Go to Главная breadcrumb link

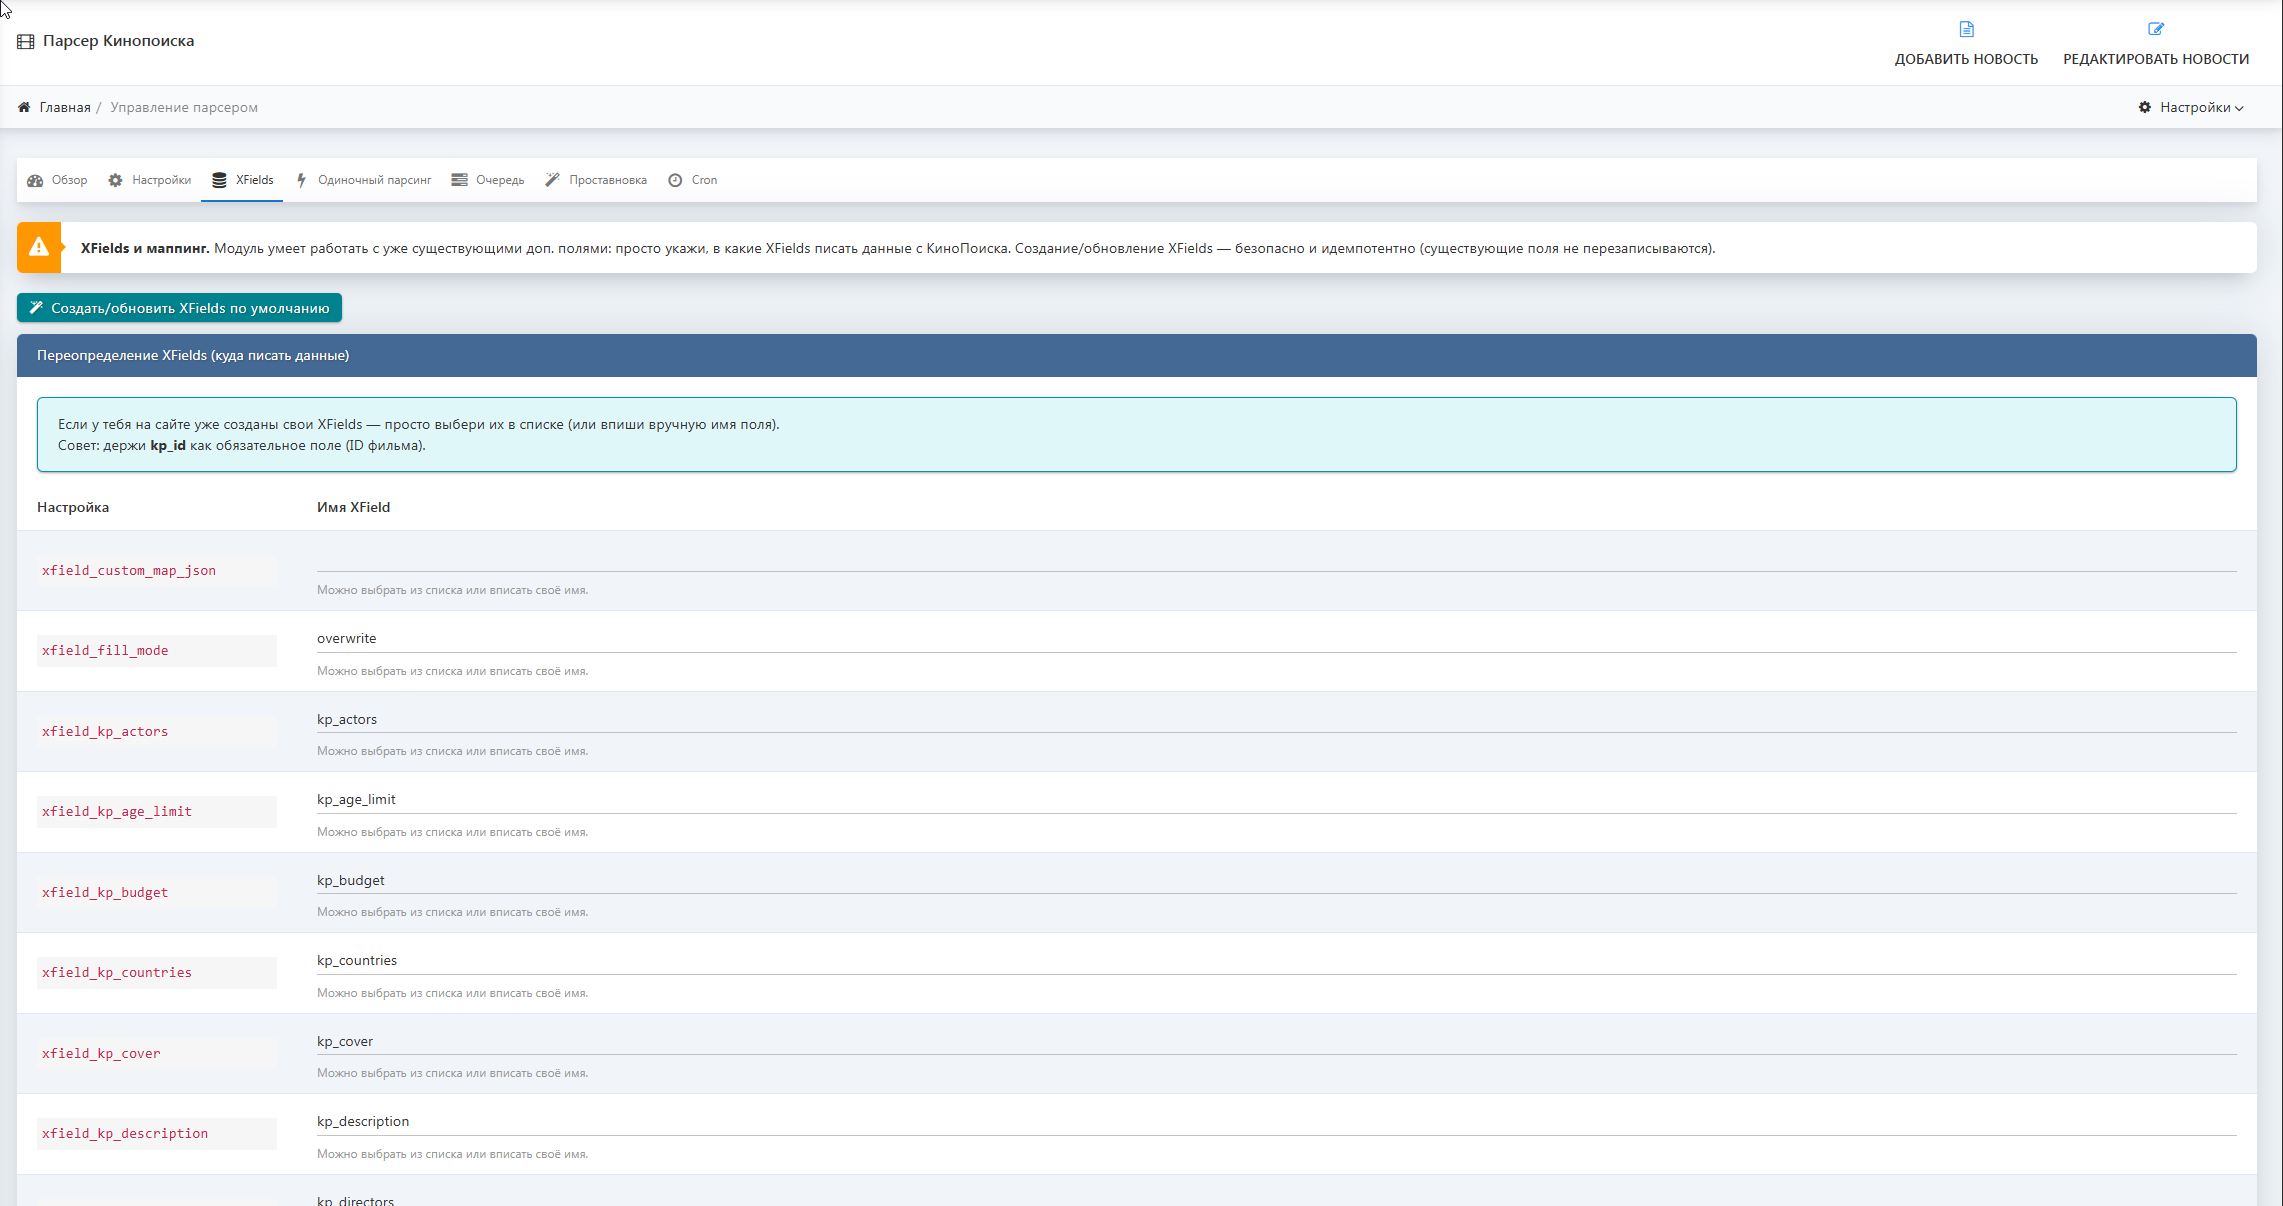65,107
